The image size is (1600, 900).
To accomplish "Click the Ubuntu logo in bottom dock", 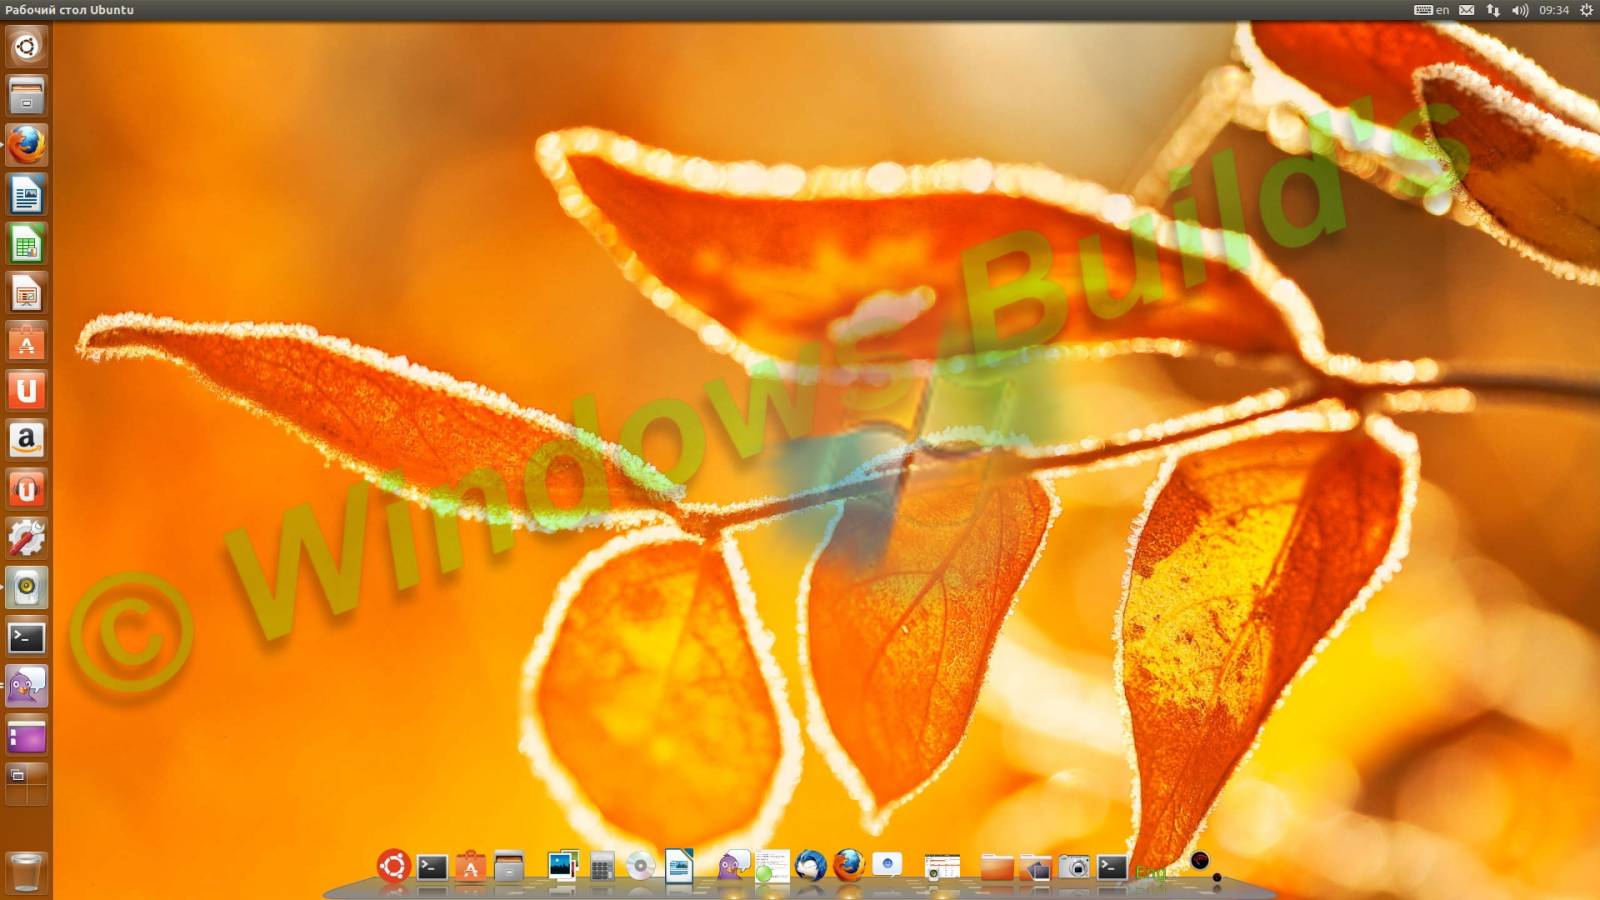I will [393, 865].
